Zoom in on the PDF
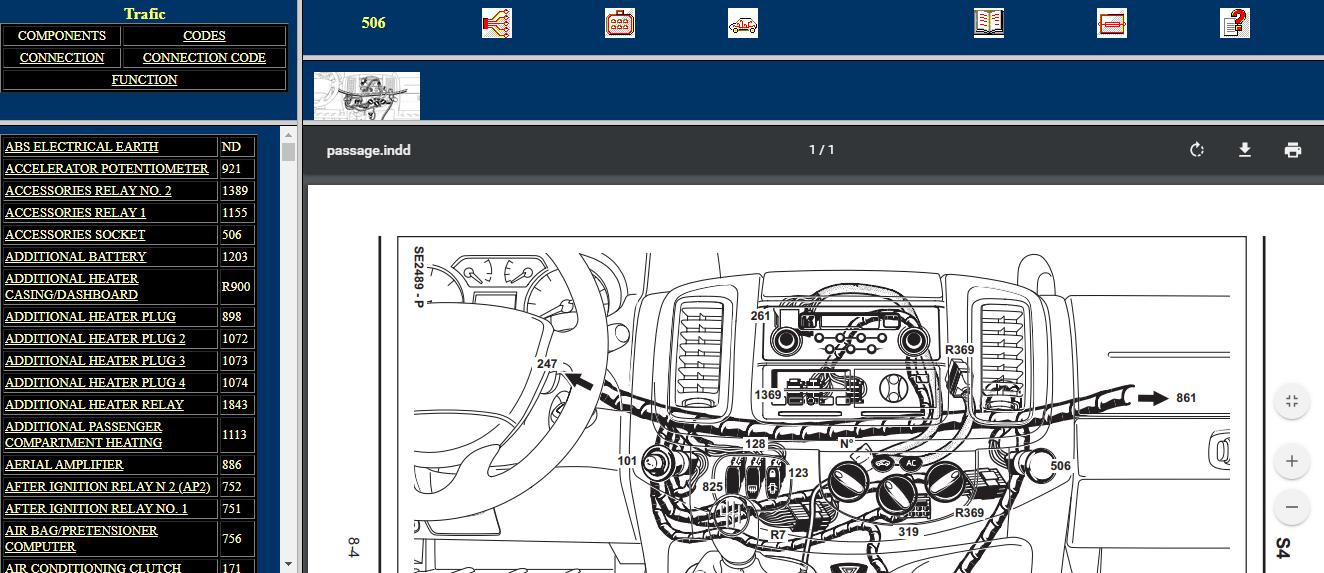Screen dimensions: 1324x573 click(1292, 461)
